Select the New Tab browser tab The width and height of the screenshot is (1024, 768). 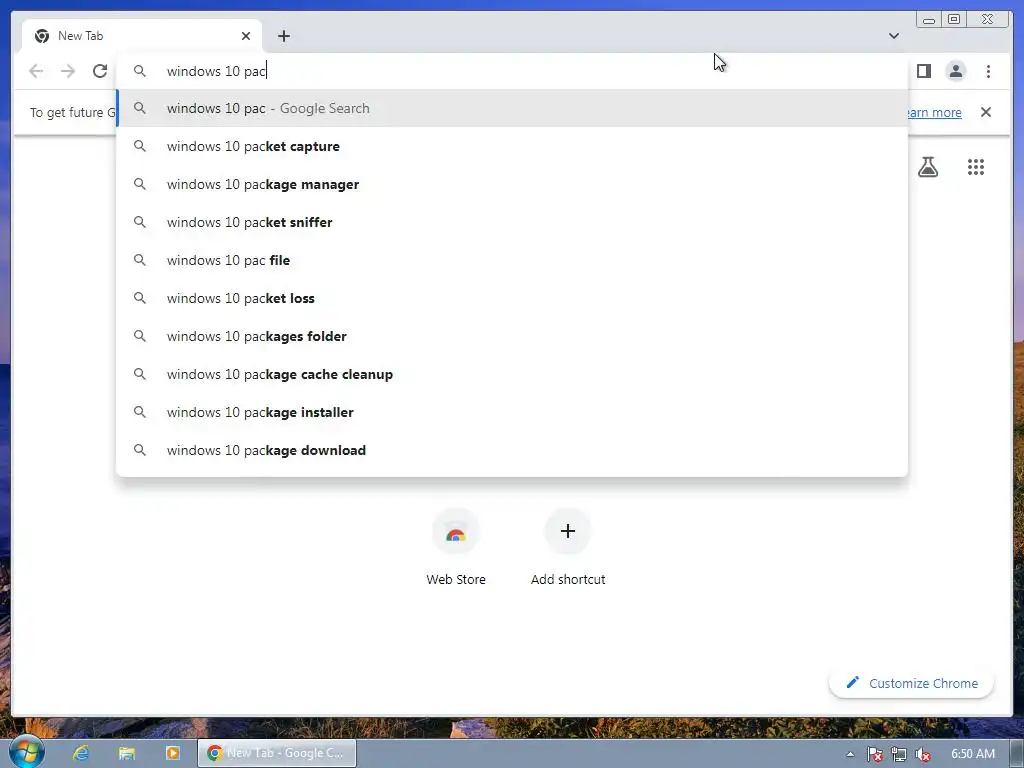tap(142, 36)
